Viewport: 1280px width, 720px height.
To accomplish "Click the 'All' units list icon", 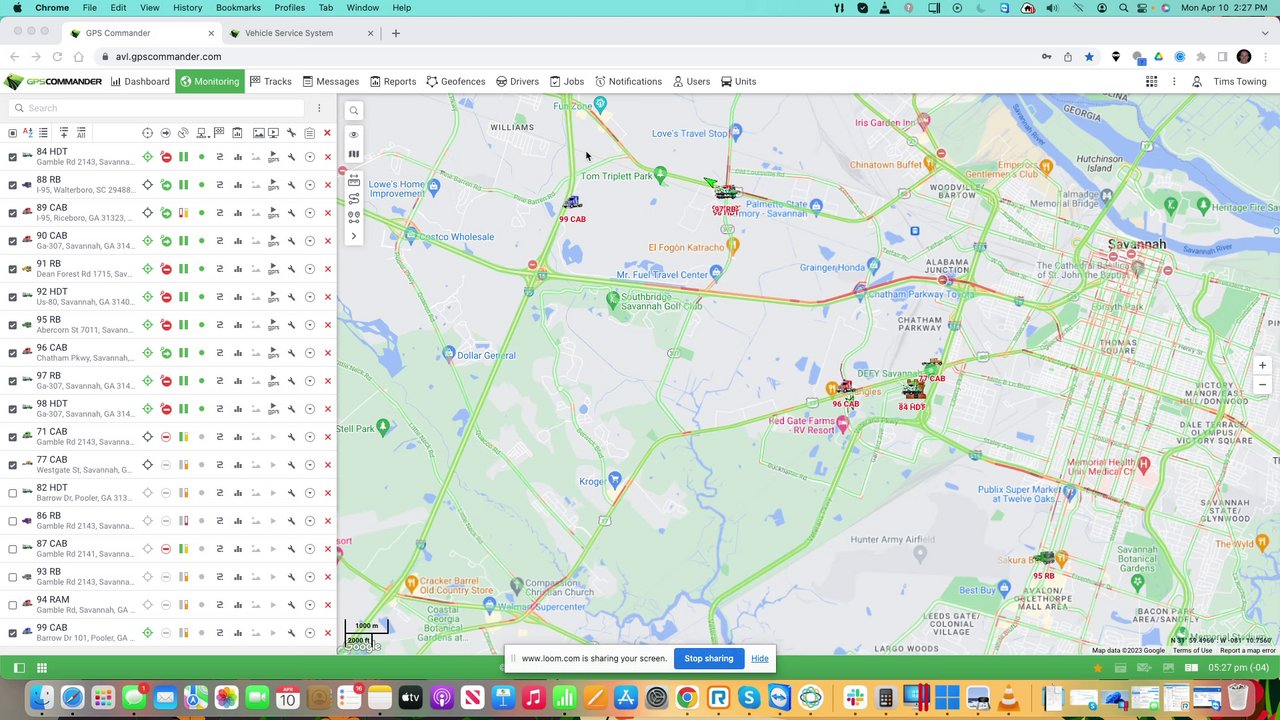I will 81,133.
